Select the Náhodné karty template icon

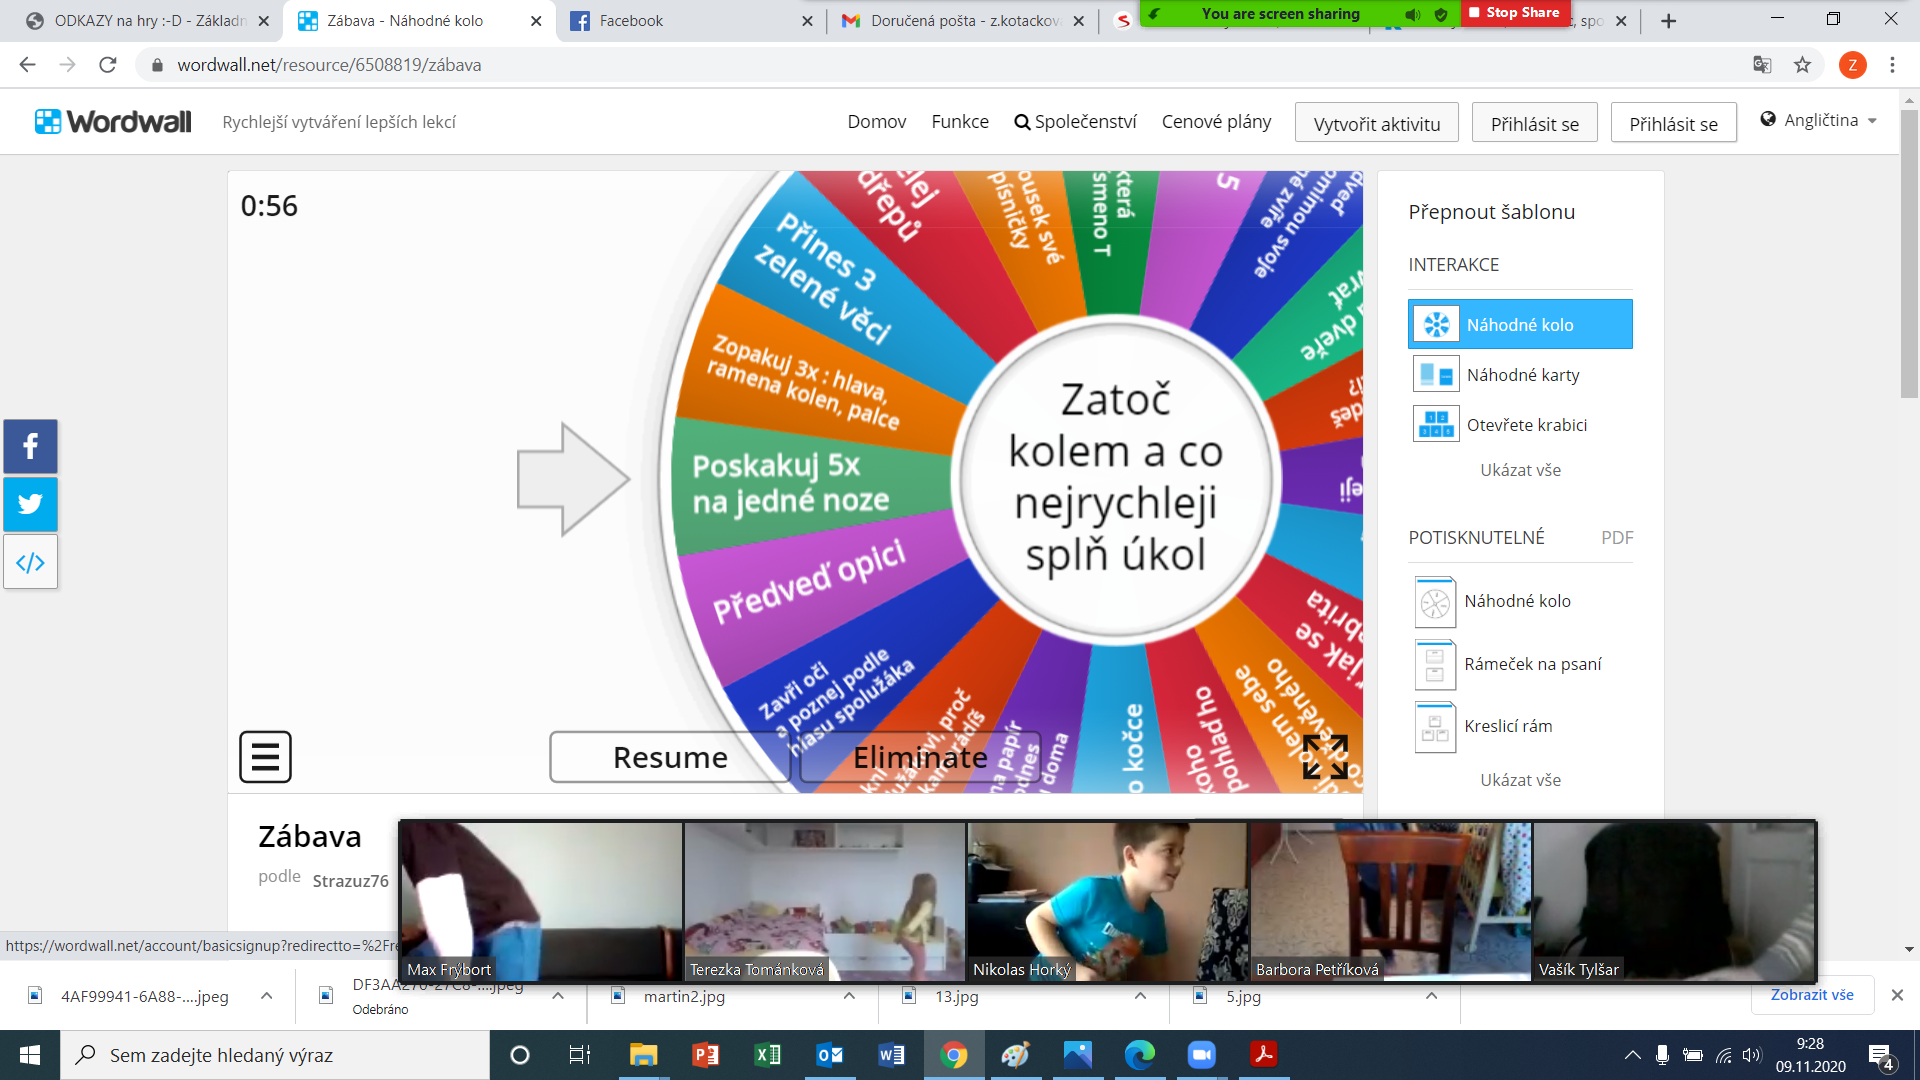(1436, 374)
